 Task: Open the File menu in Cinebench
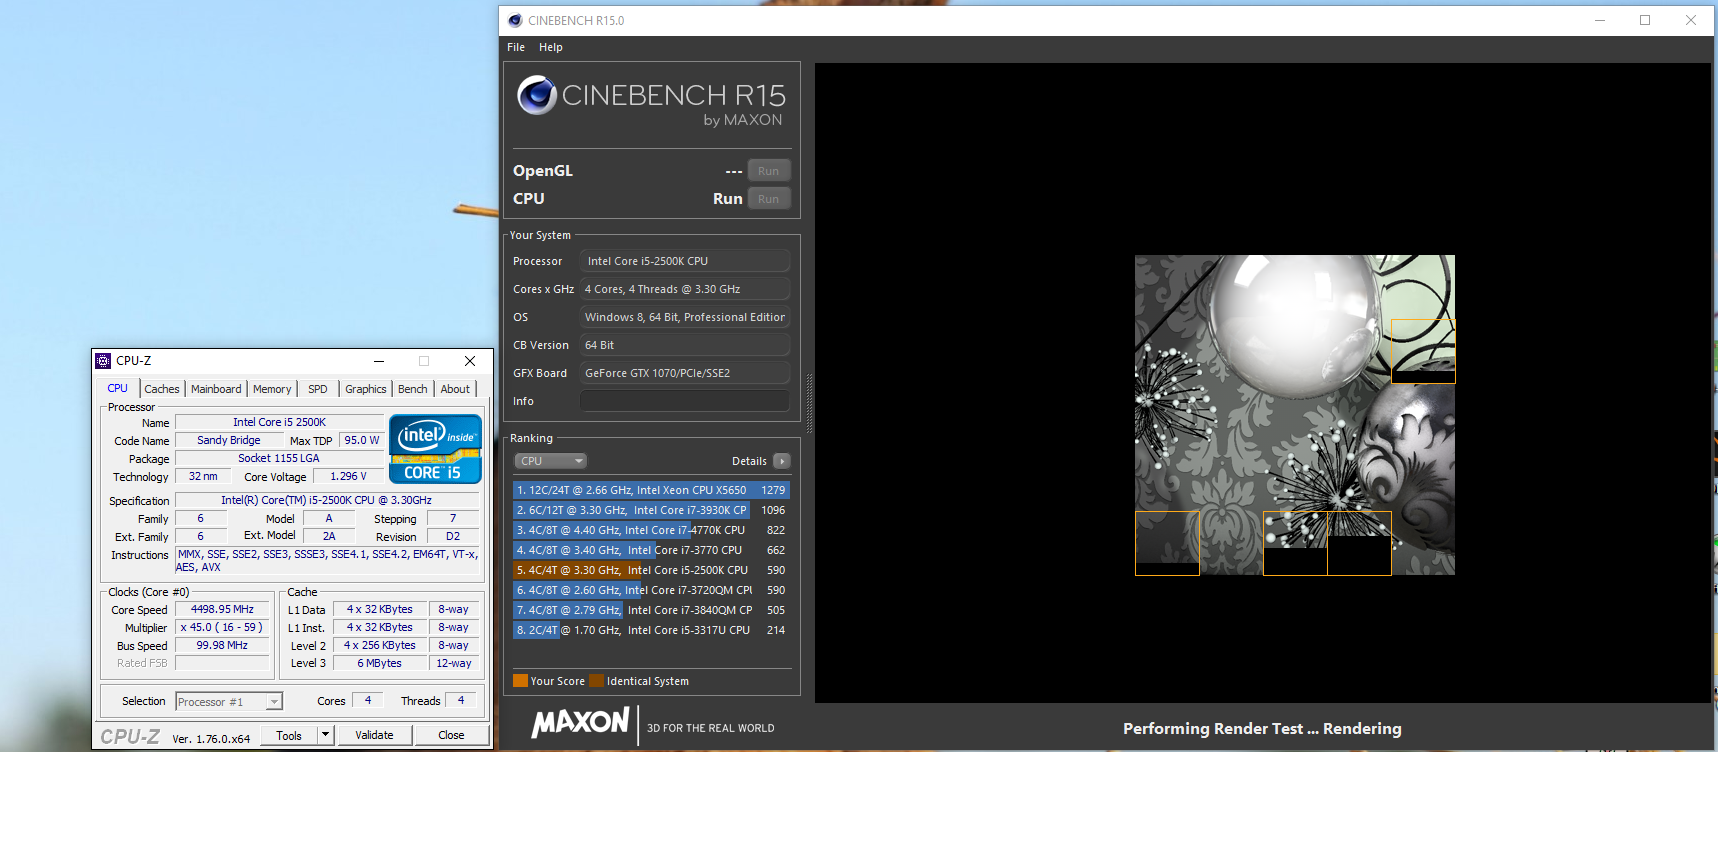pos(516,47)
